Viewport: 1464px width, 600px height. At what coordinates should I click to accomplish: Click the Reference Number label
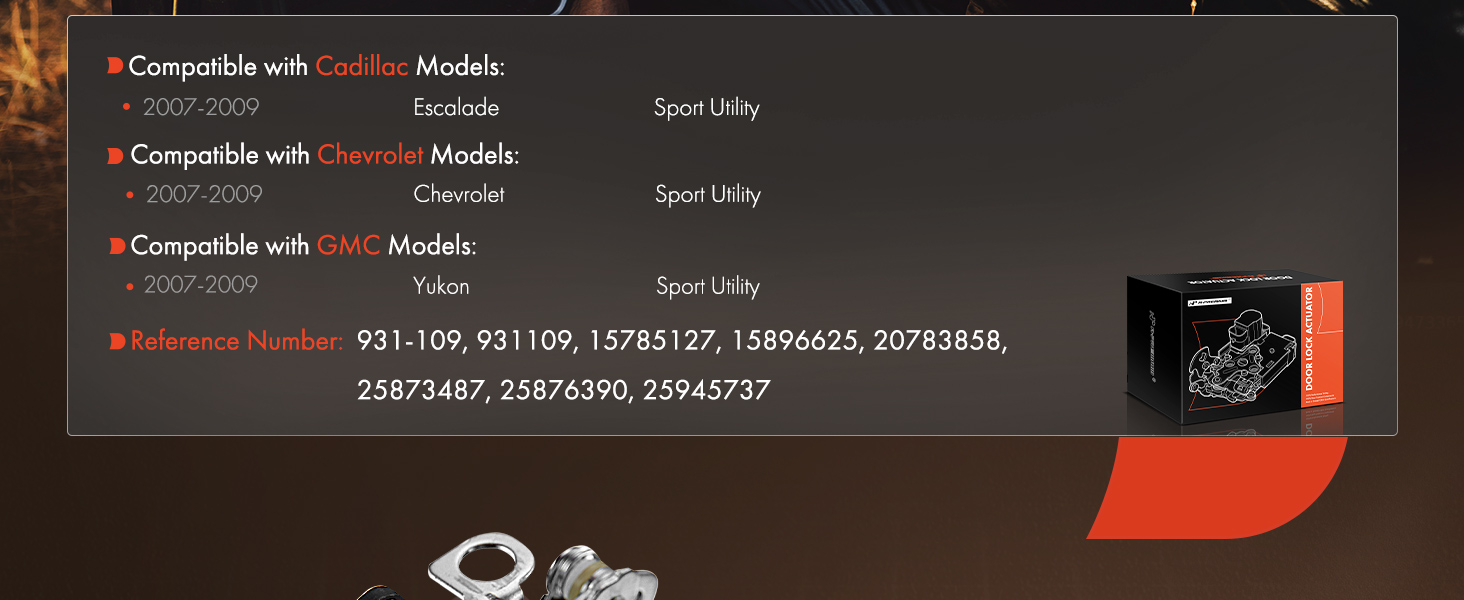point(237,341)
